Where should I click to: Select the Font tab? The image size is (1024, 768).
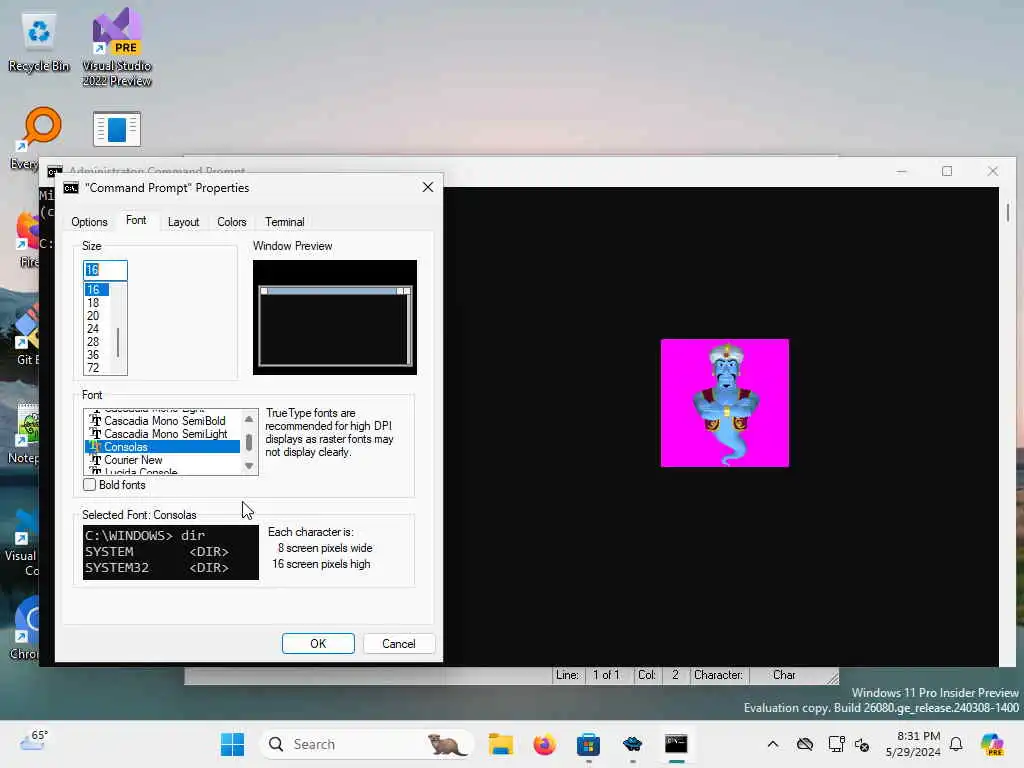click(136, 221)
